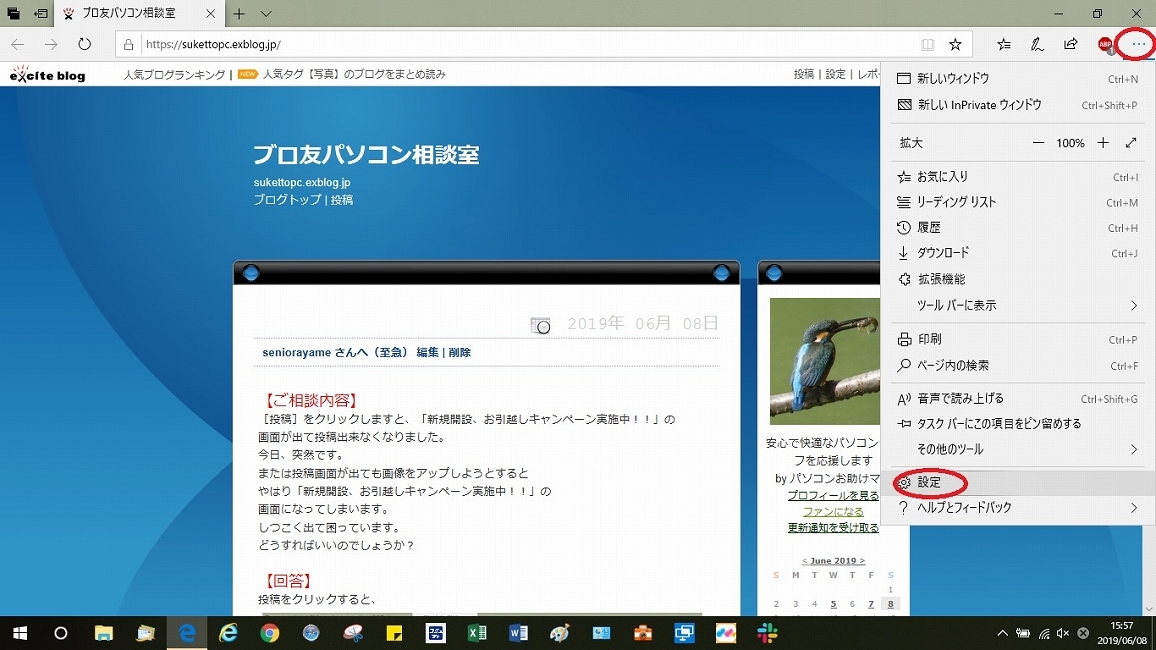Select date 5 in the June calendar
This screenshot has height=650, width=1156.
coord(833,604)
